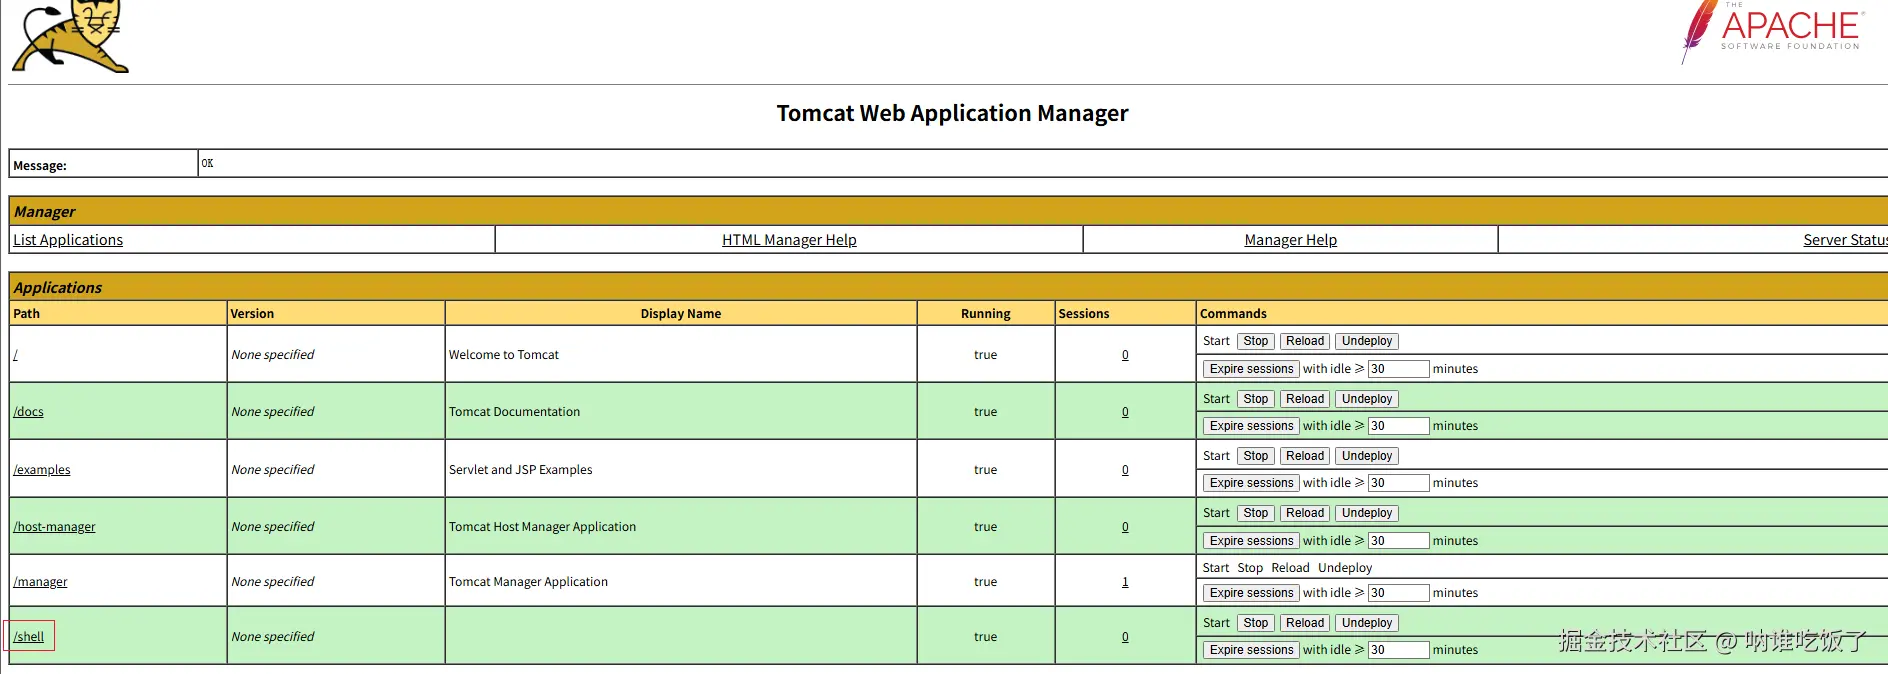Expire sessions for the root / application
Image resolution: width=1888 pixels, height=674 pixels.
(1251, 369)
